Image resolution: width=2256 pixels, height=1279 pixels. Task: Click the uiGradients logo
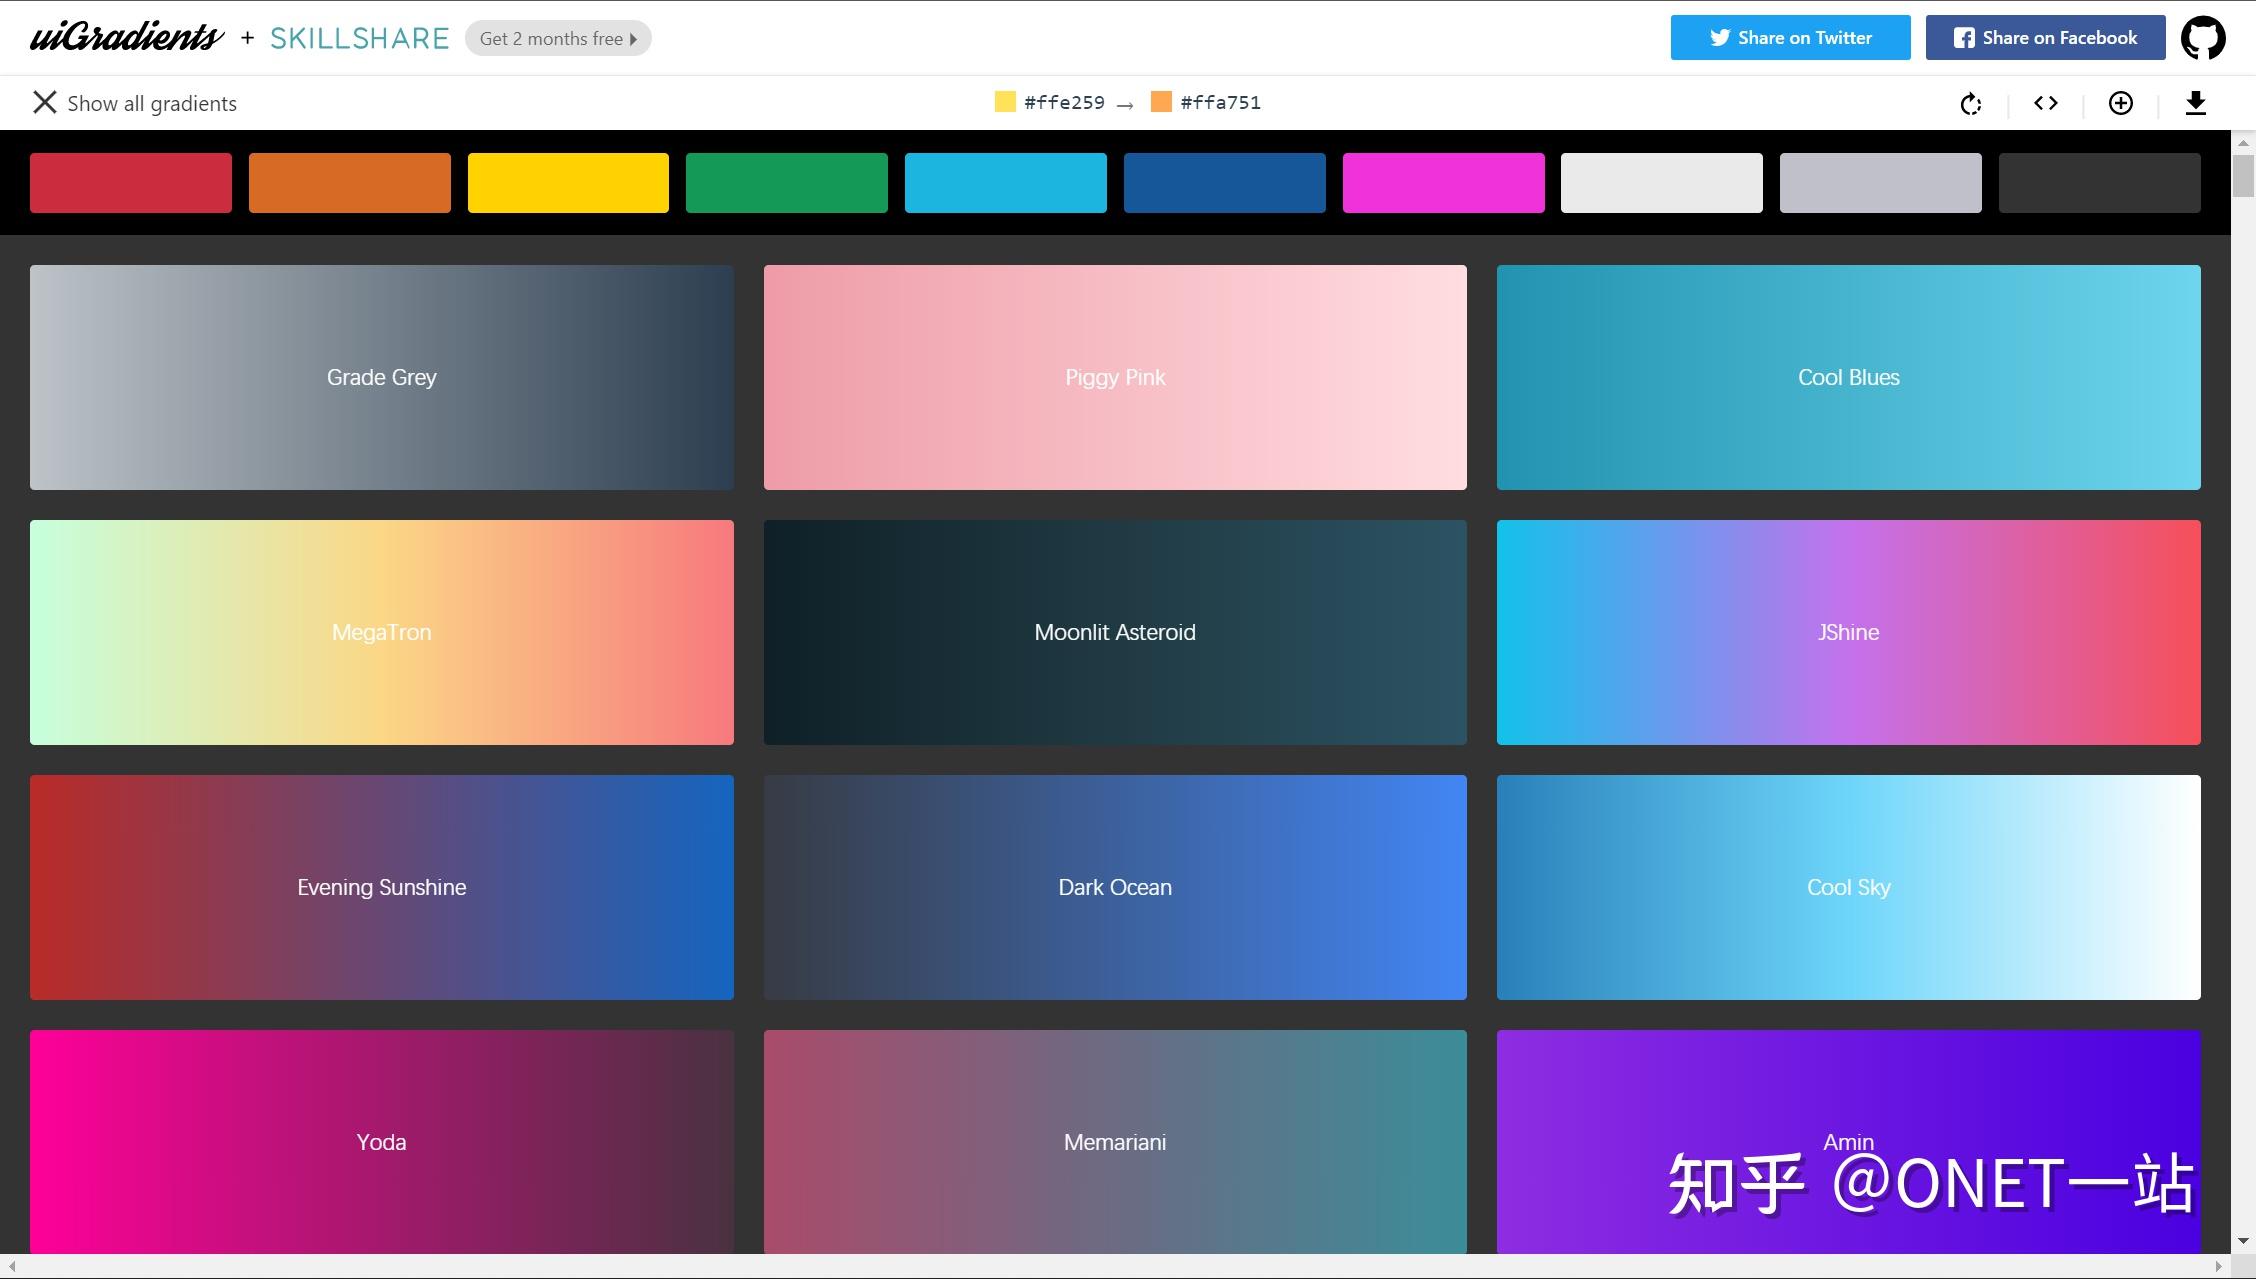[x=126, y=38]
